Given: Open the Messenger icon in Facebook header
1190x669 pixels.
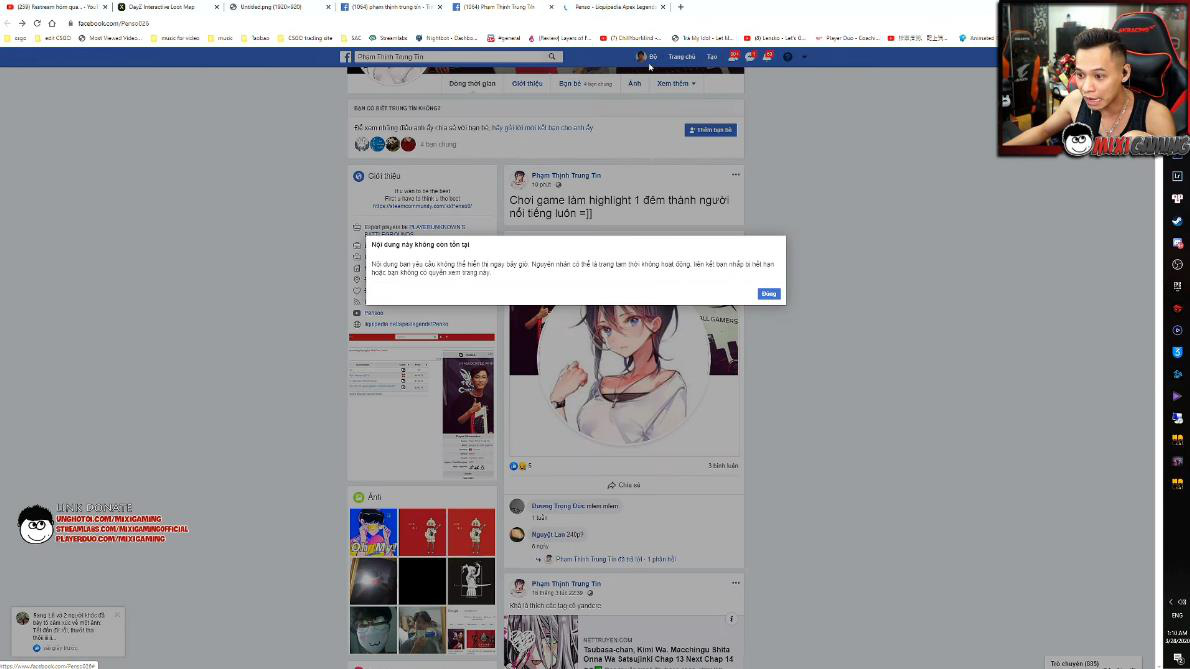Looking at the screenshot, I should click(750, 57).
